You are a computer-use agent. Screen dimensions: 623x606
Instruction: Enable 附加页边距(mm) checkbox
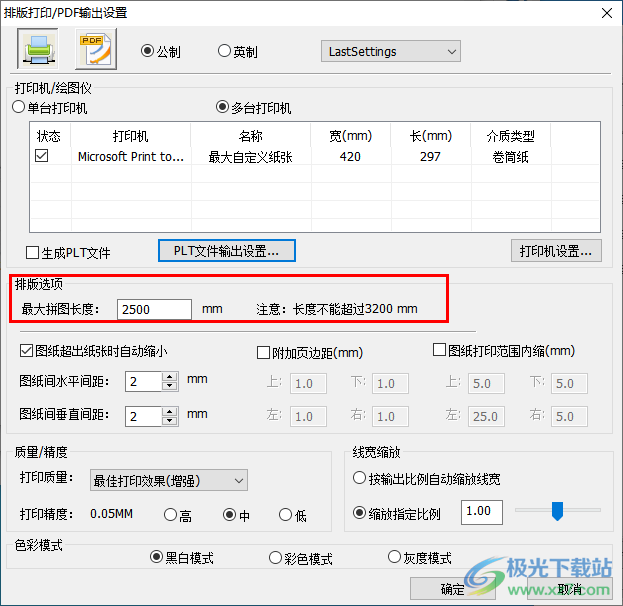point(263,352)
